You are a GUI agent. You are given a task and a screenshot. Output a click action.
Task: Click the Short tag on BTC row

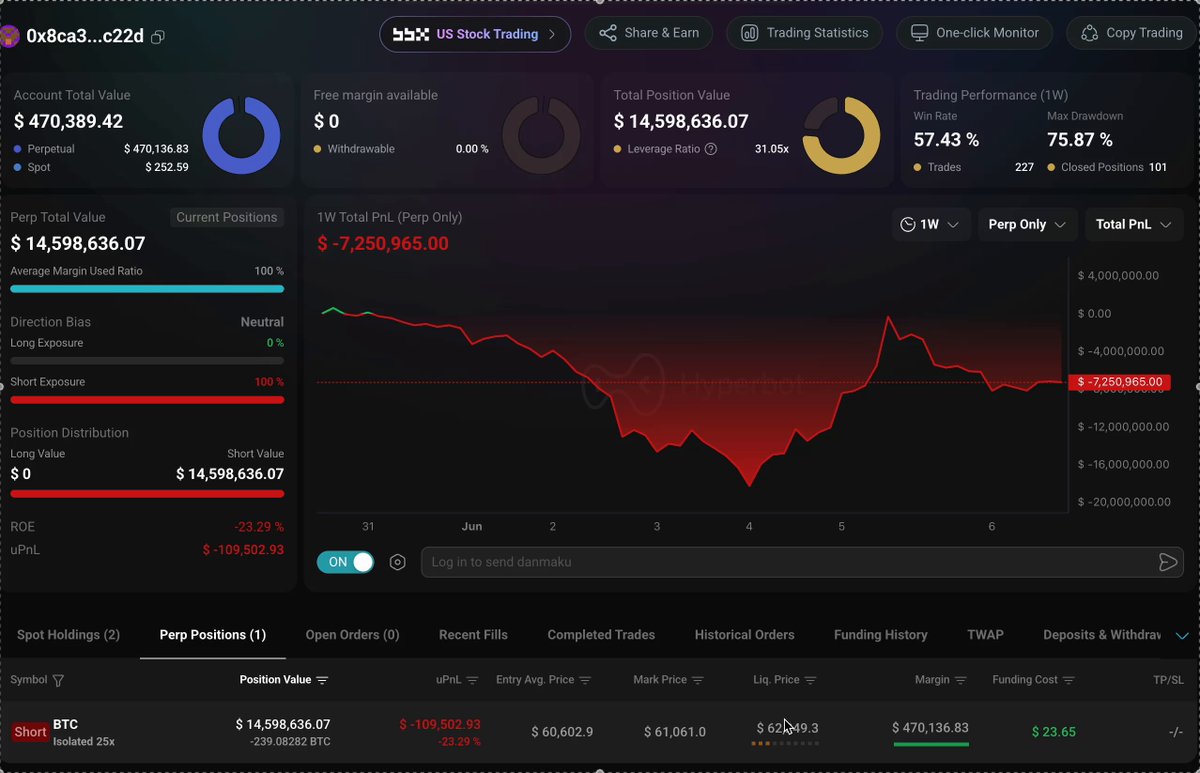pos(30,732)
